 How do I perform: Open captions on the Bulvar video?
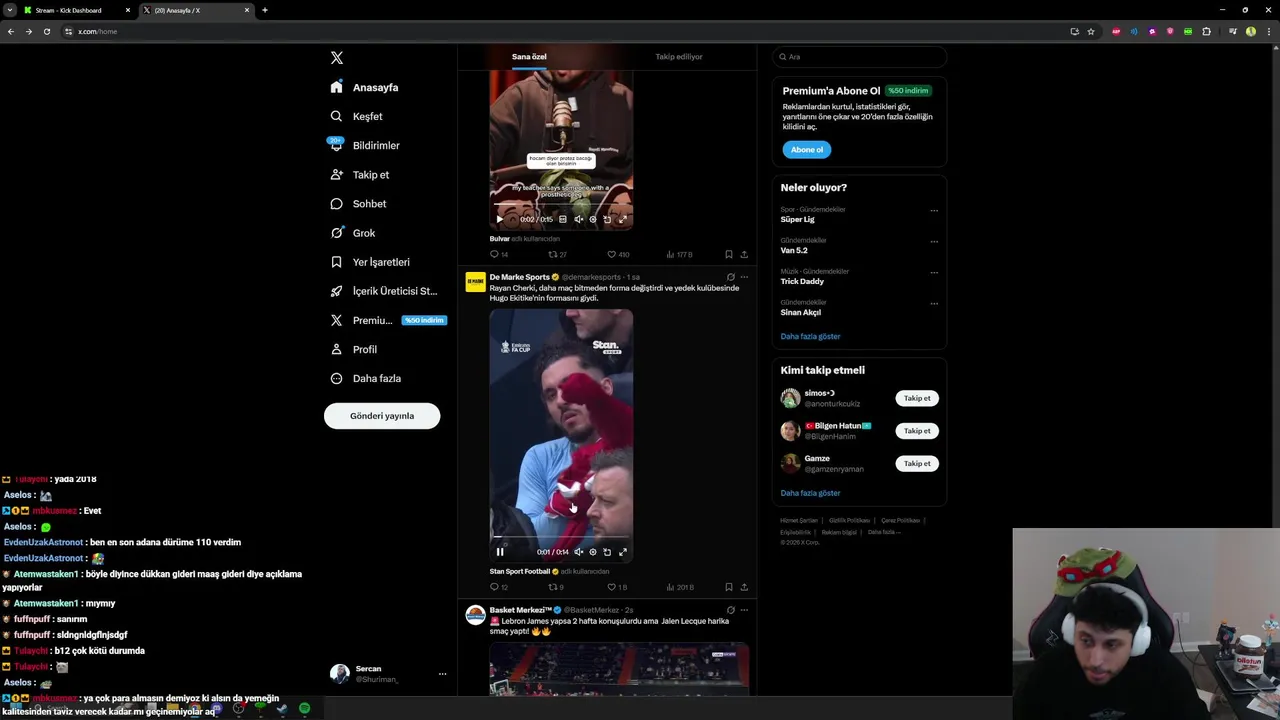tap(563, 219)
